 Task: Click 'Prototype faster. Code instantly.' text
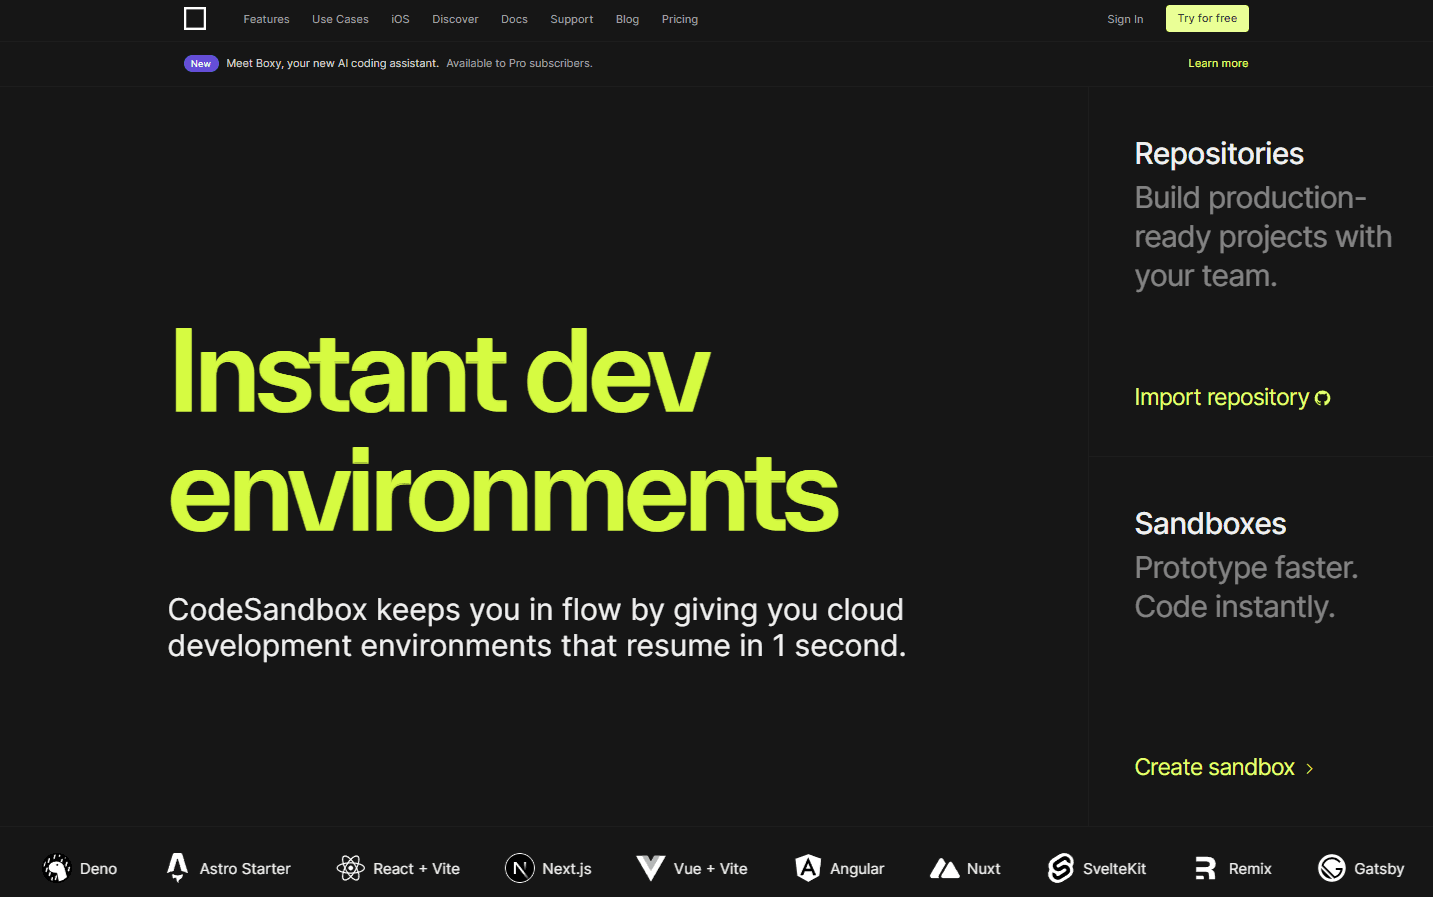(1246, 587)
